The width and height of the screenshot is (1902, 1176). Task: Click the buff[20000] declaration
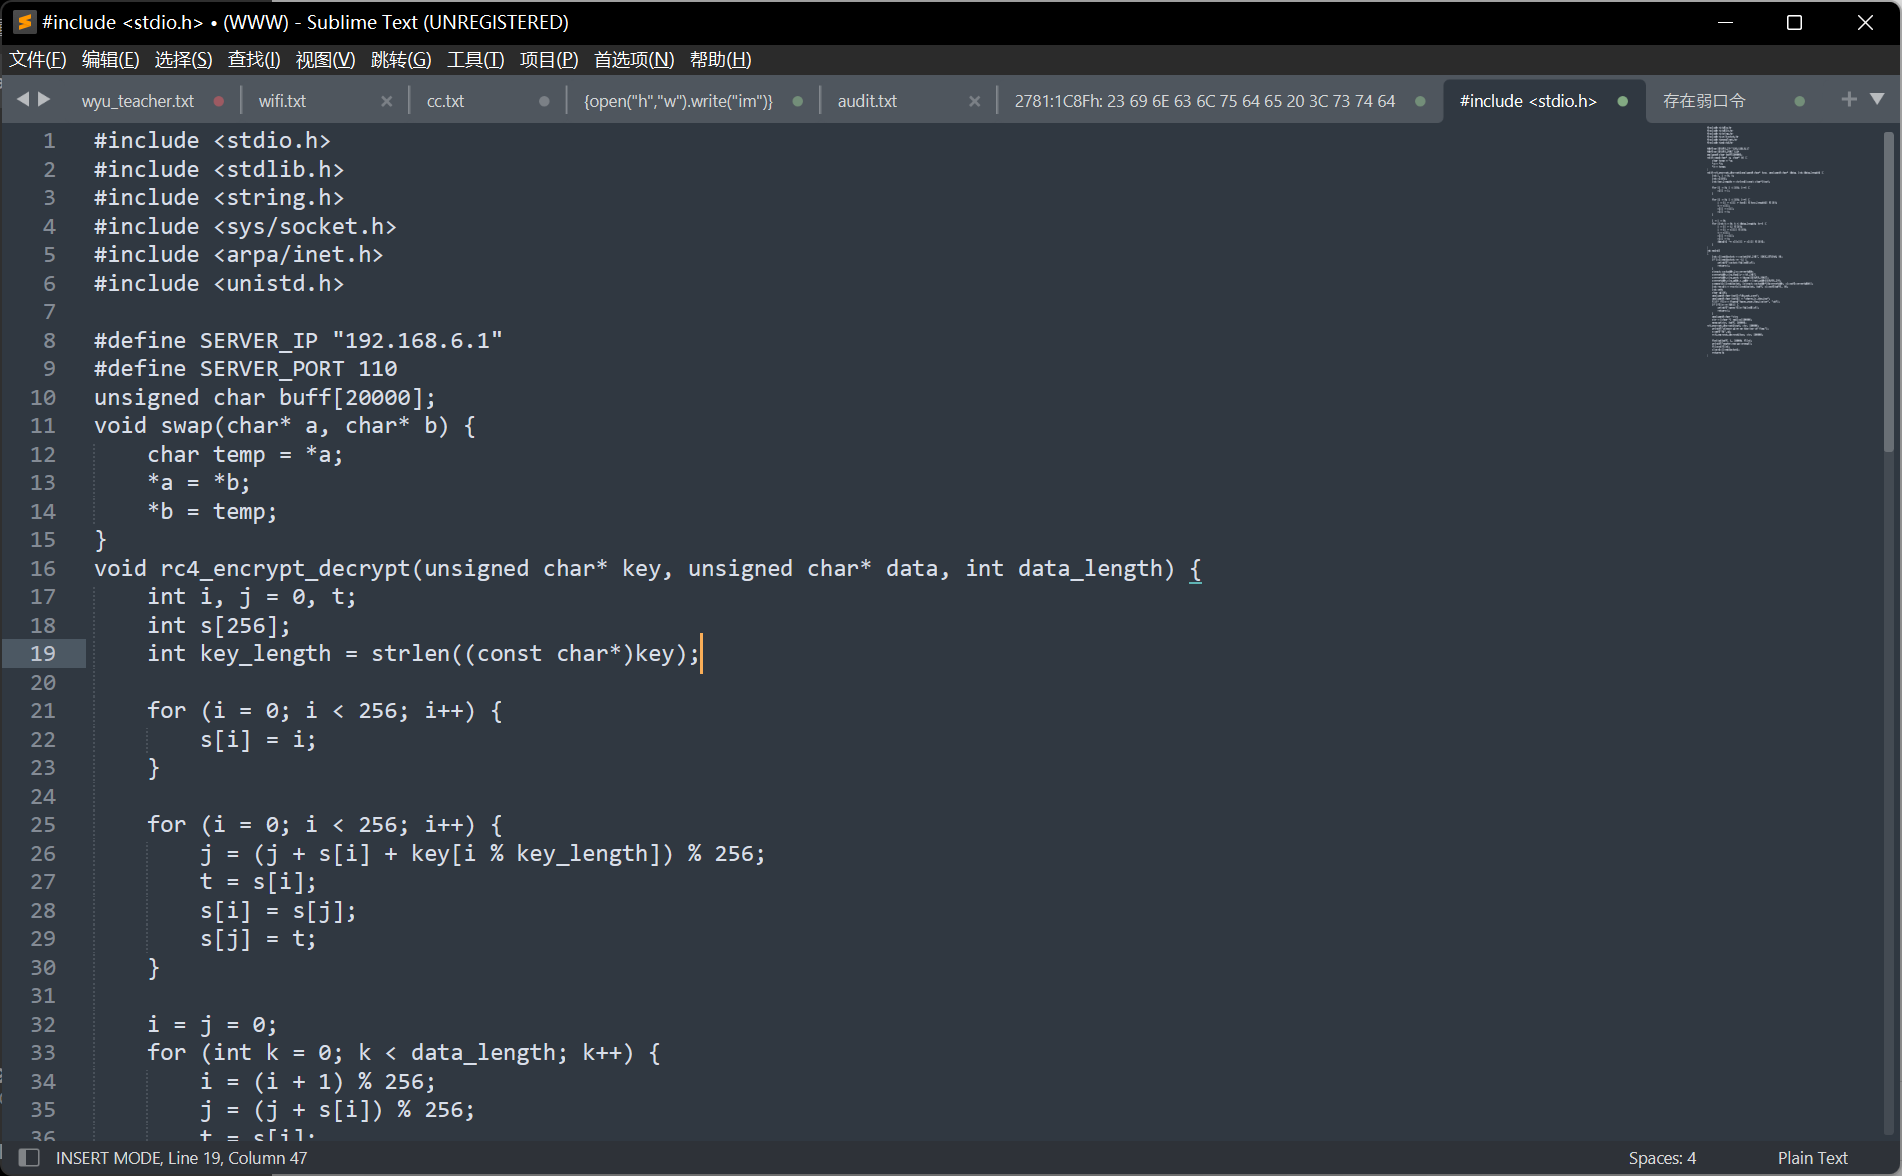pos(265,397)
